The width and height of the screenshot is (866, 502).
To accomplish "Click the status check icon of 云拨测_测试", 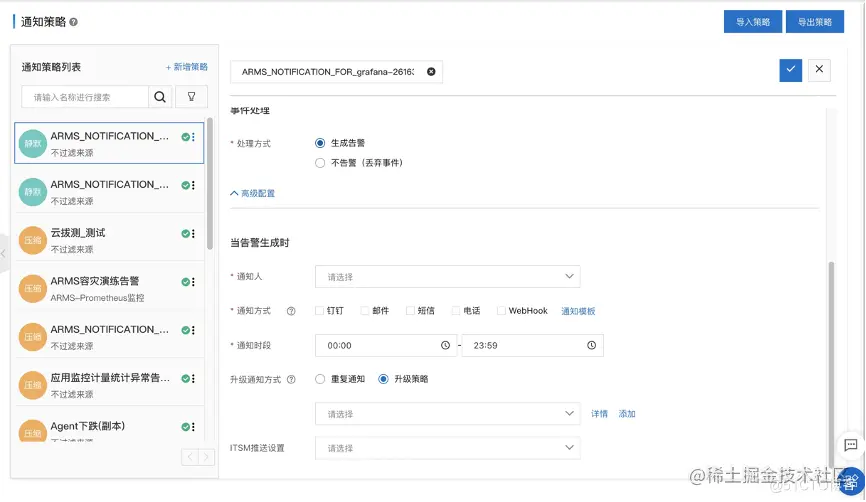I will tap(186, 234).
